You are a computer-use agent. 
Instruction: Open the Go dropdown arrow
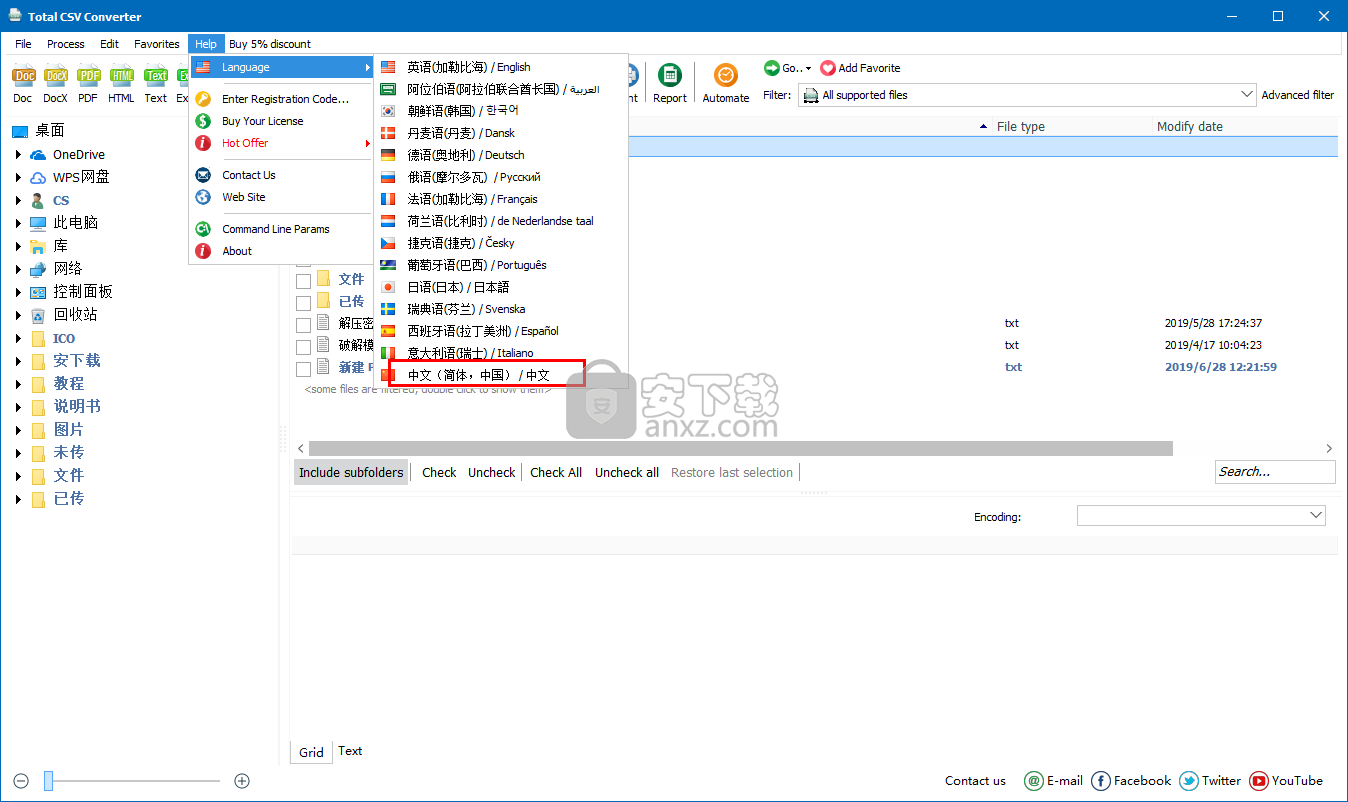point(808,68)
